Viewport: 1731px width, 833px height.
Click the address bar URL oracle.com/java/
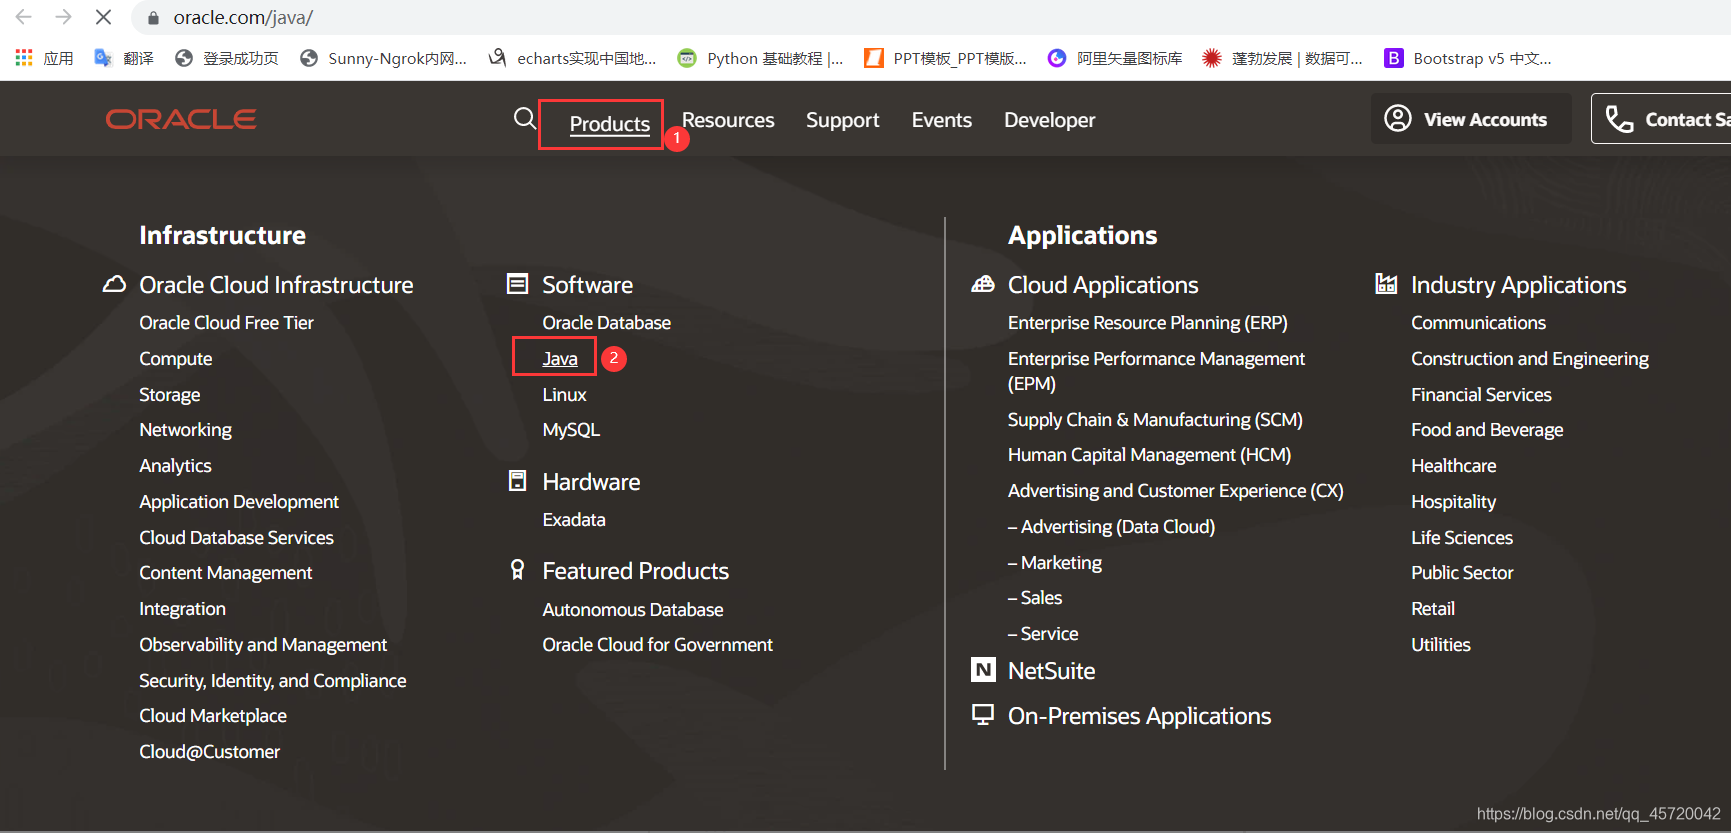tap(243, 18)
